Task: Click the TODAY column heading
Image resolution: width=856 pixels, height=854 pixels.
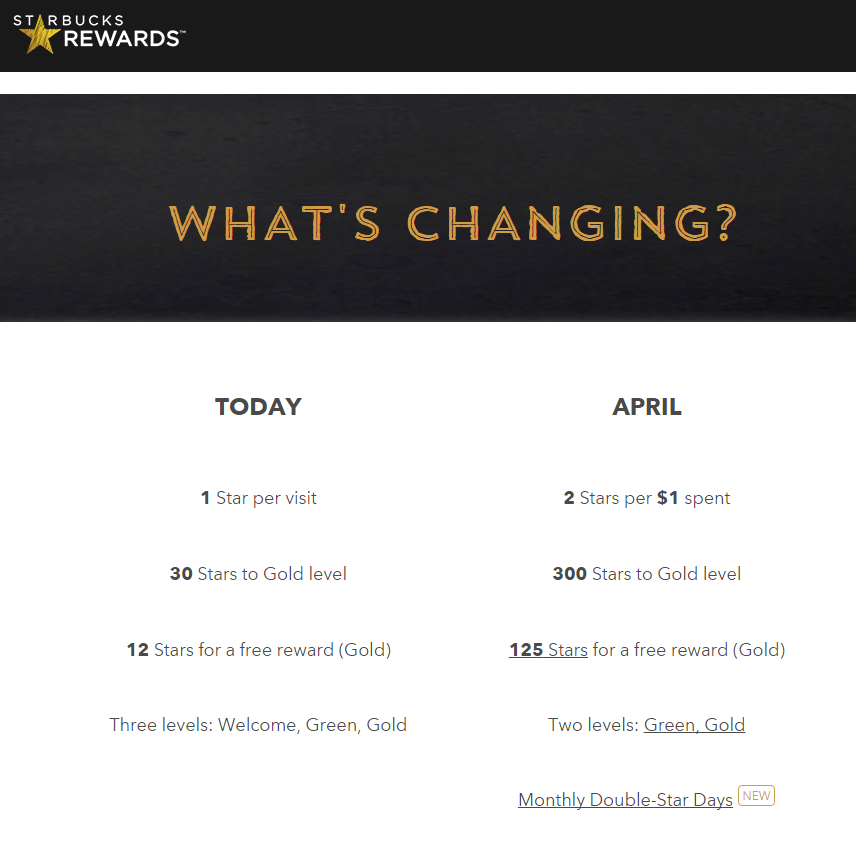Action: click(x=258, y=407)
